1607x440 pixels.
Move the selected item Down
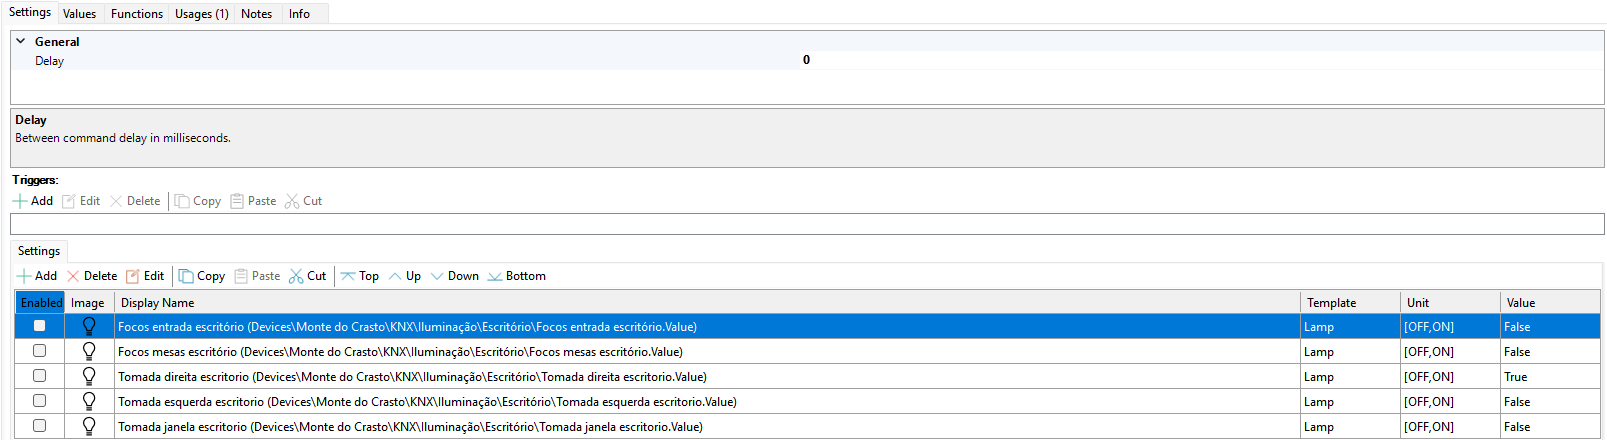[x=454, y=276]
